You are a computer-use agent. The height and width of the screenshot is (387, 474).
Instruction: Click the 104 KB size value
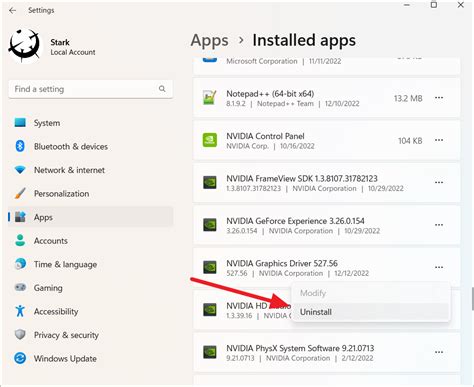(410, 141)
